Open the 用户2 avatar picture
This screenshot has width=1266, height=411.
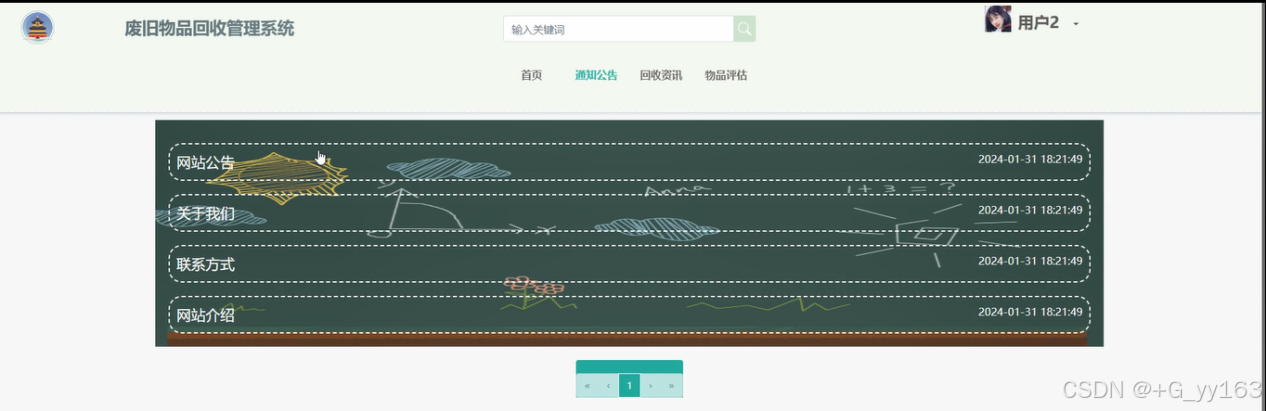click(998, 19)
